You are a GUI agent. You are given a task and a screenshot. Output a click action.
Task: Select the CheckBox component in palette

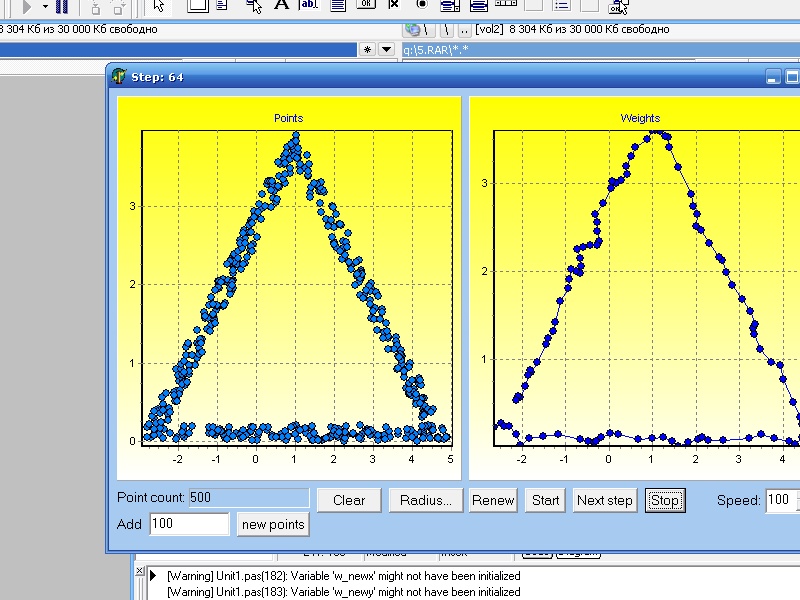click(x=394, y=5)
